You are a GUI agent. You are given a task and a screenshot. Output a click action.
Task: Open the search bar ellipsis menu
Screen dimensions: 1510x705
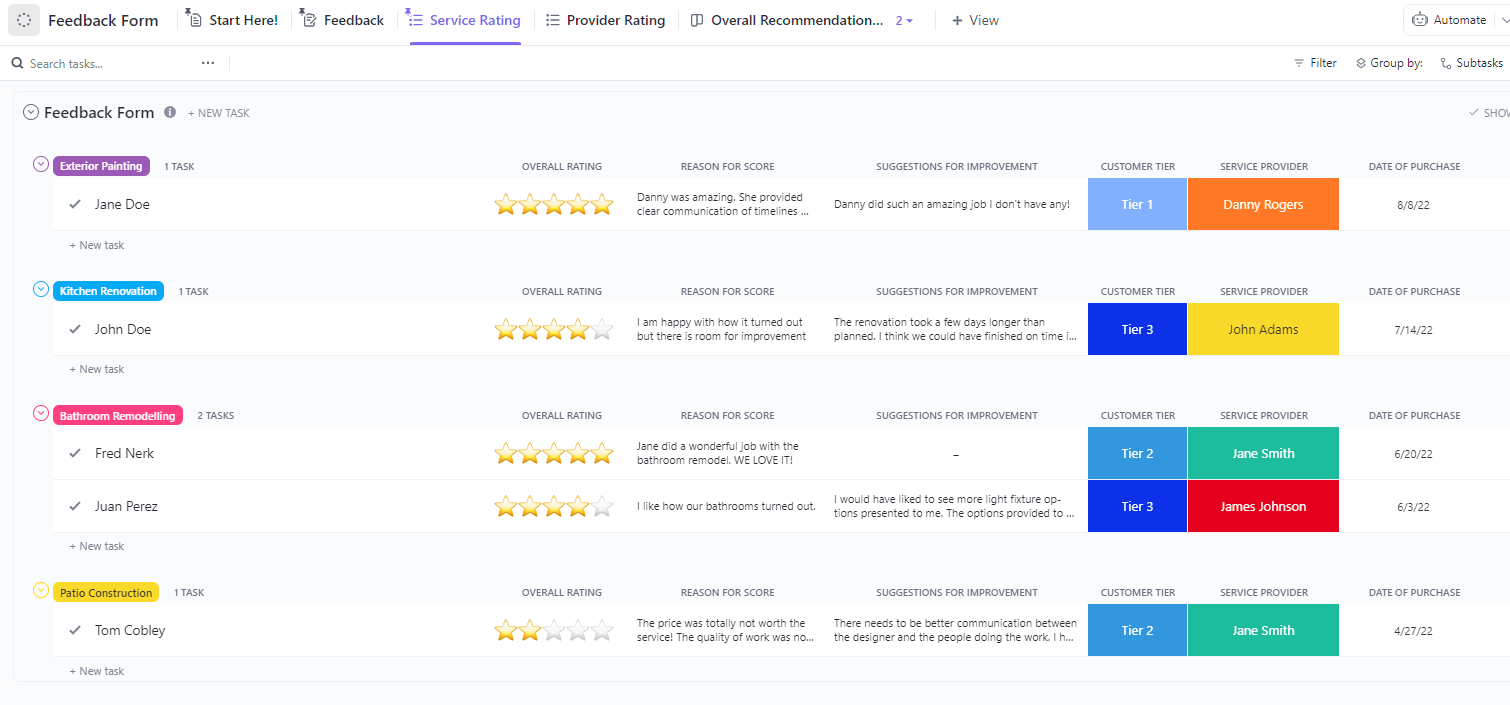pos(208,63)
